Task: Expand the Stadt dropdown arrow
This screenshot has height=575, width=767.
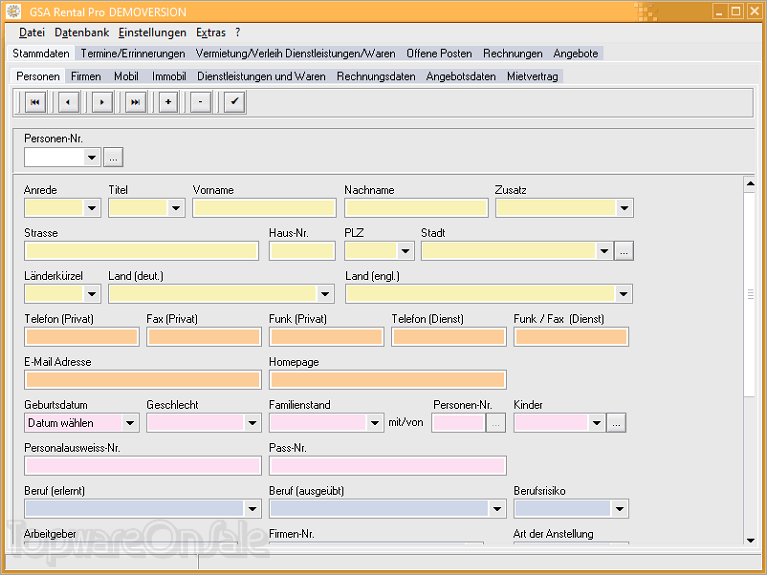Action: click(604, 251)
